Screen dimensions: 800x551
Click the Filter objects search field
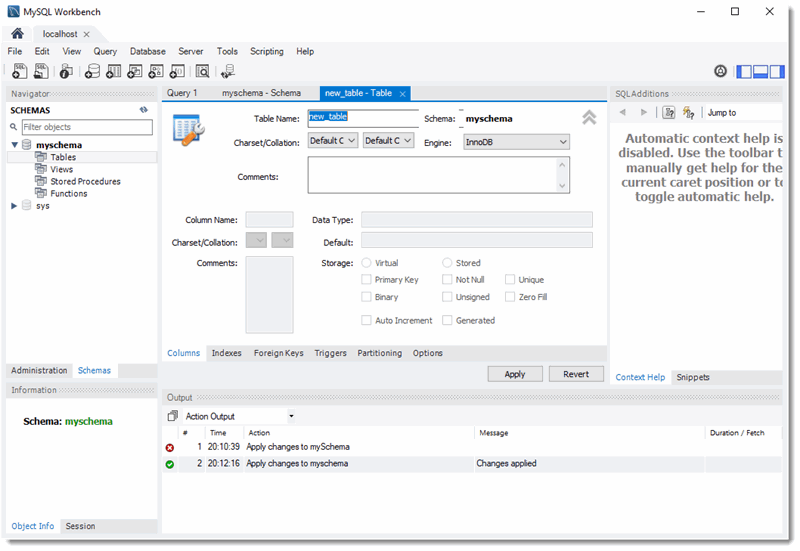tap(87, 127)
